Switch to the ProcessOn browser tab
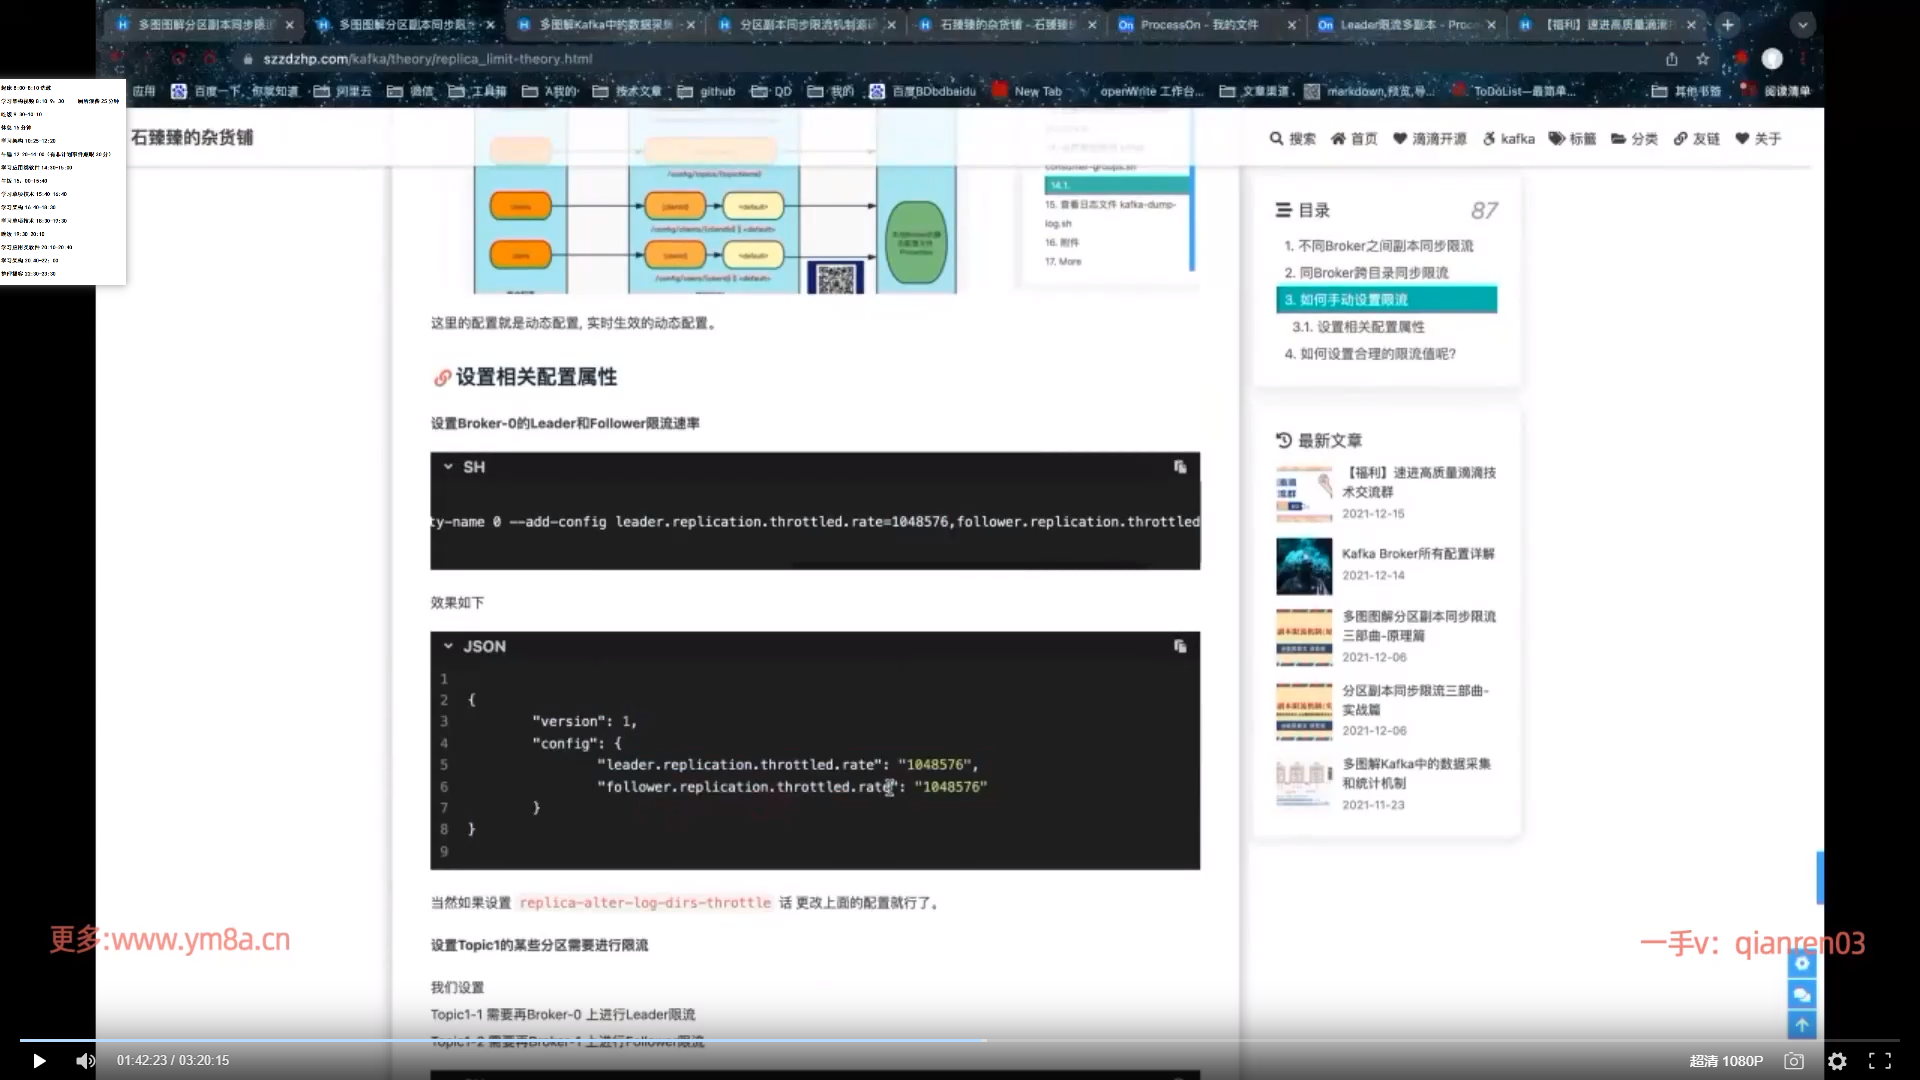Image resolution: width=1920 pixels, height=1080 pixels. (1198, 25)
